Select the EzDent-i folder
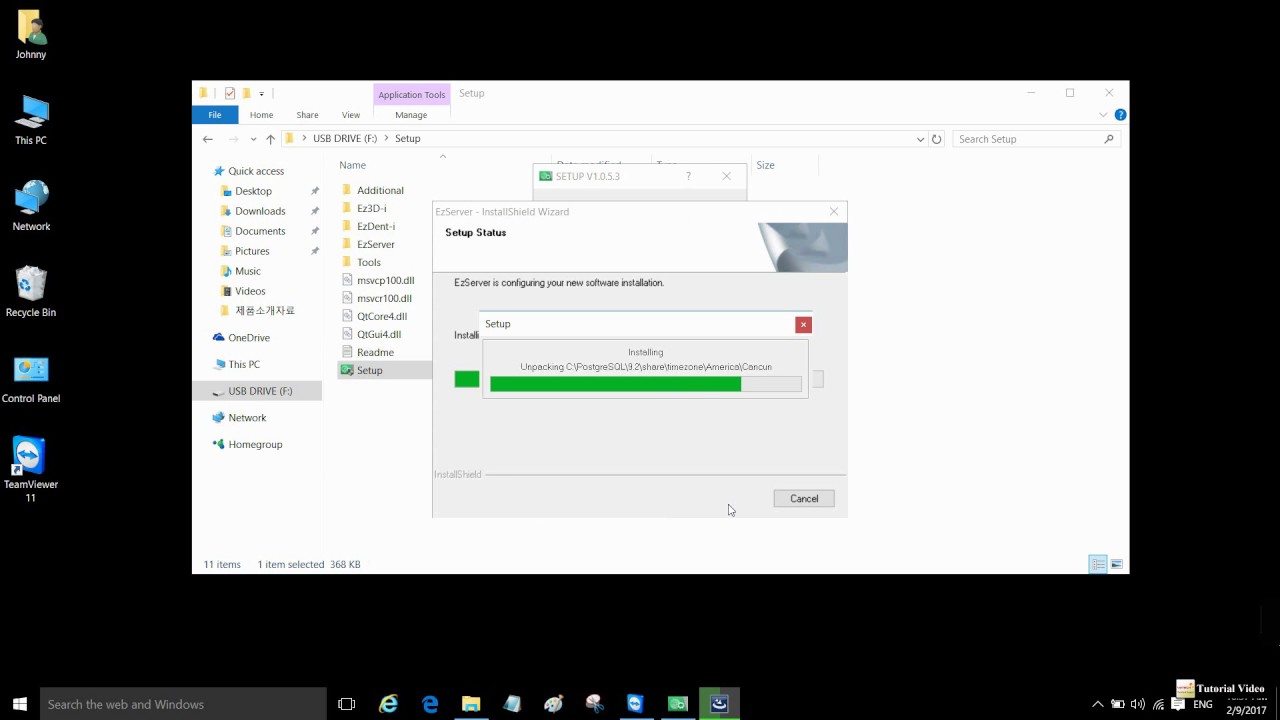 pyautogui.click(x=368, y=226)
